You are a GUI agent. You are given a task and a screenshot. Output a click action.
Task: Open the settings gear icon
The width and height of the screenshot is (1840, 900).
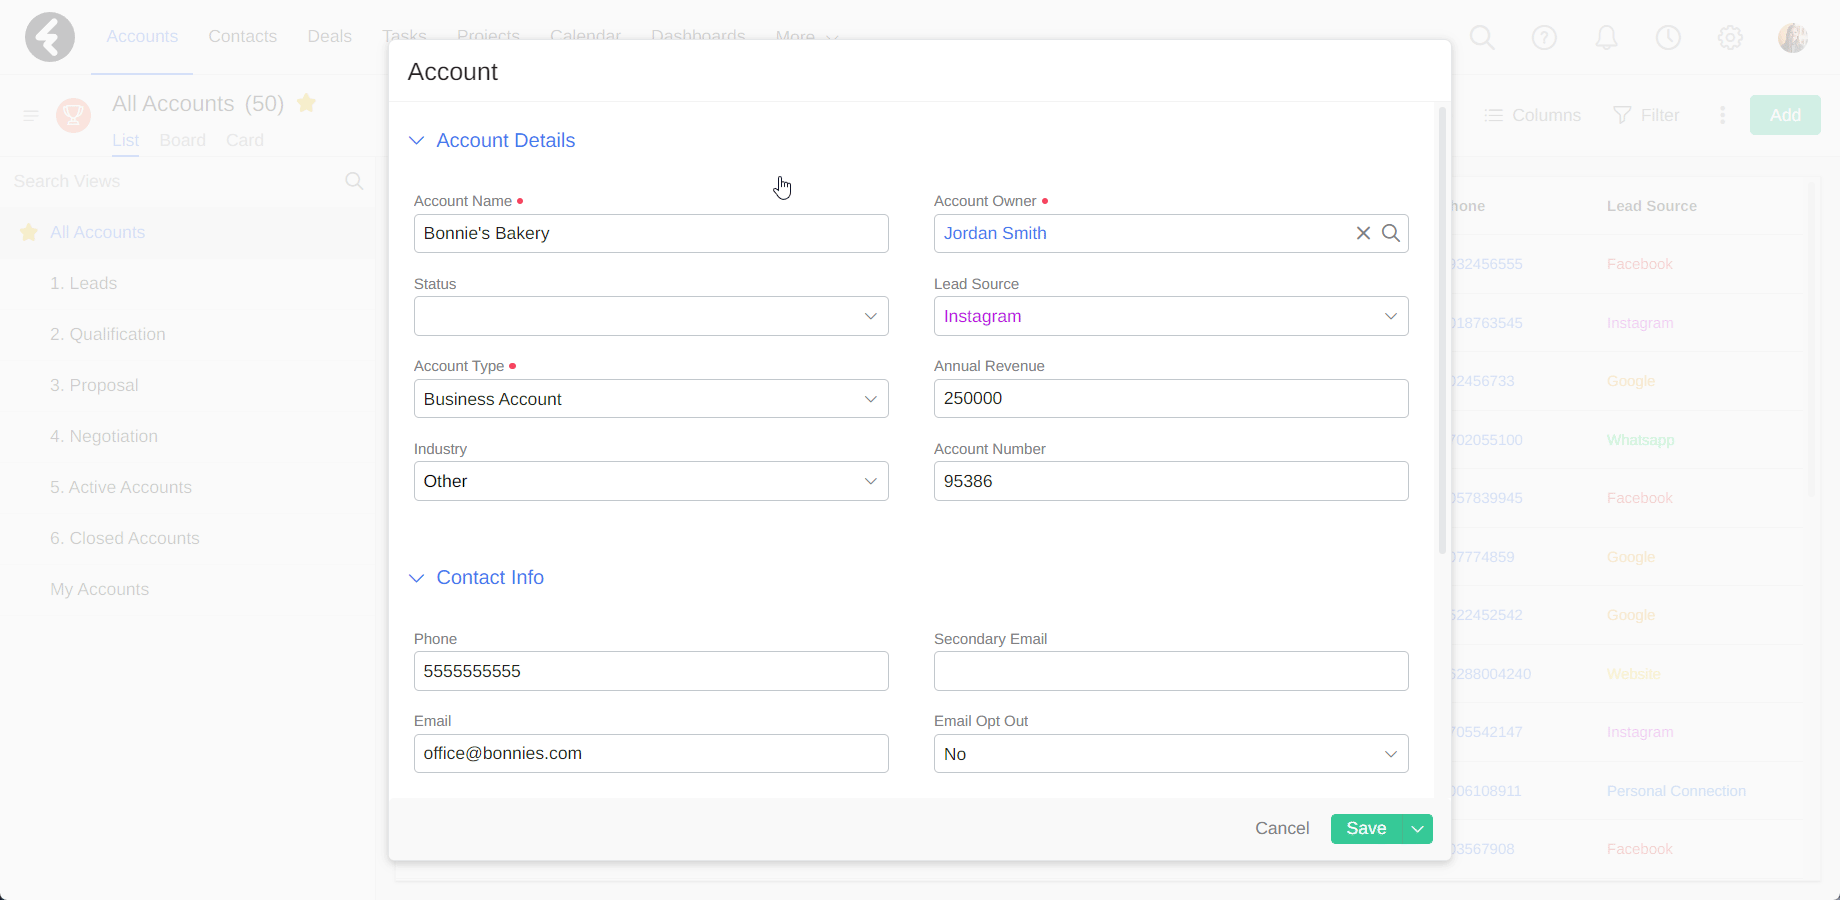tap(1730, 38)
